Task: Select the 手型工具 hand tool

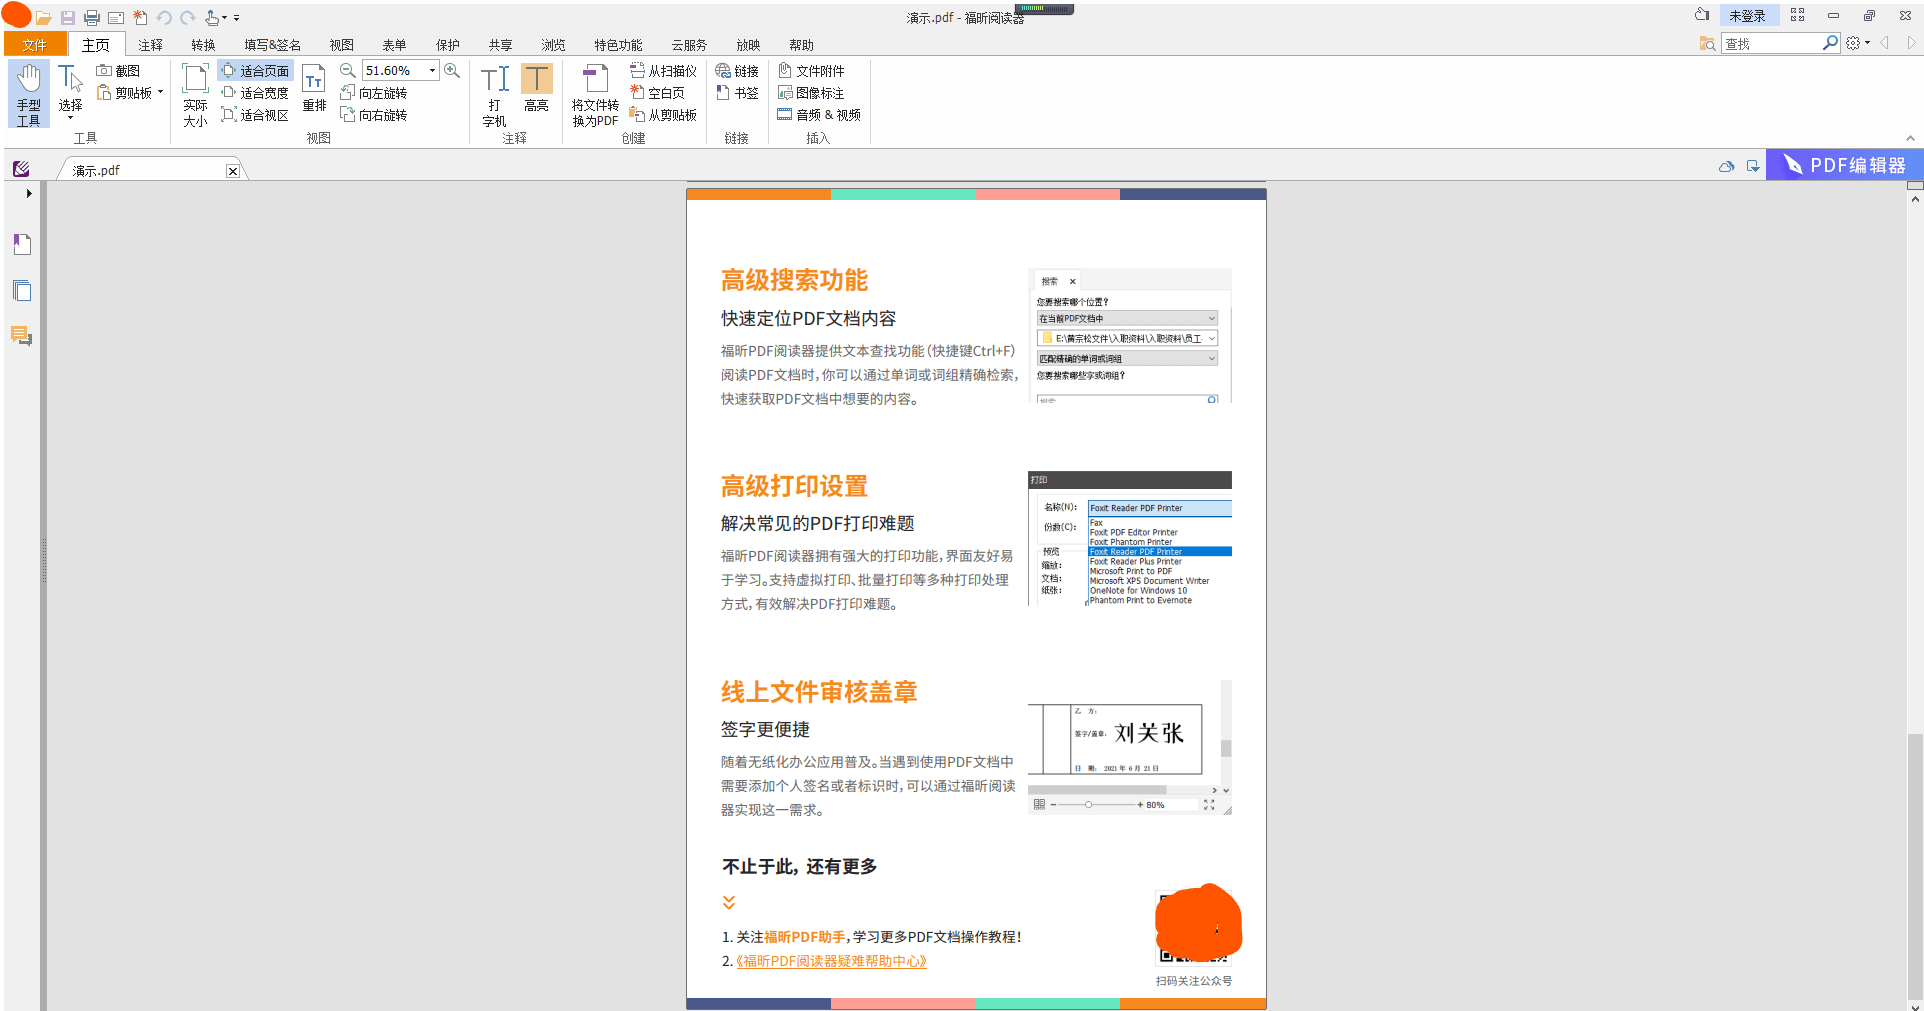Action: point(29,94)
